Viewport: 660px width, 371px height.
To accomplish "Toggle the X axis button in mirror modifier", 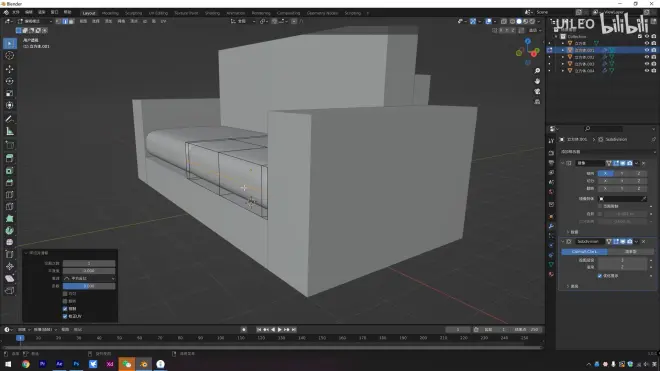I will pos(605,173).
